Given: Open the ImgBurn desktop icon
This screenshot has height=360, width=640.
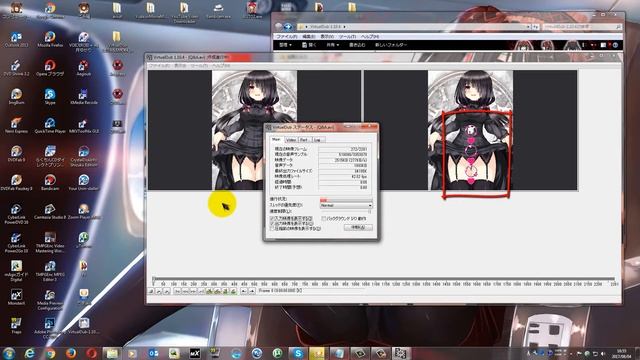Looking at the screenshot, I should click(16, 96).
